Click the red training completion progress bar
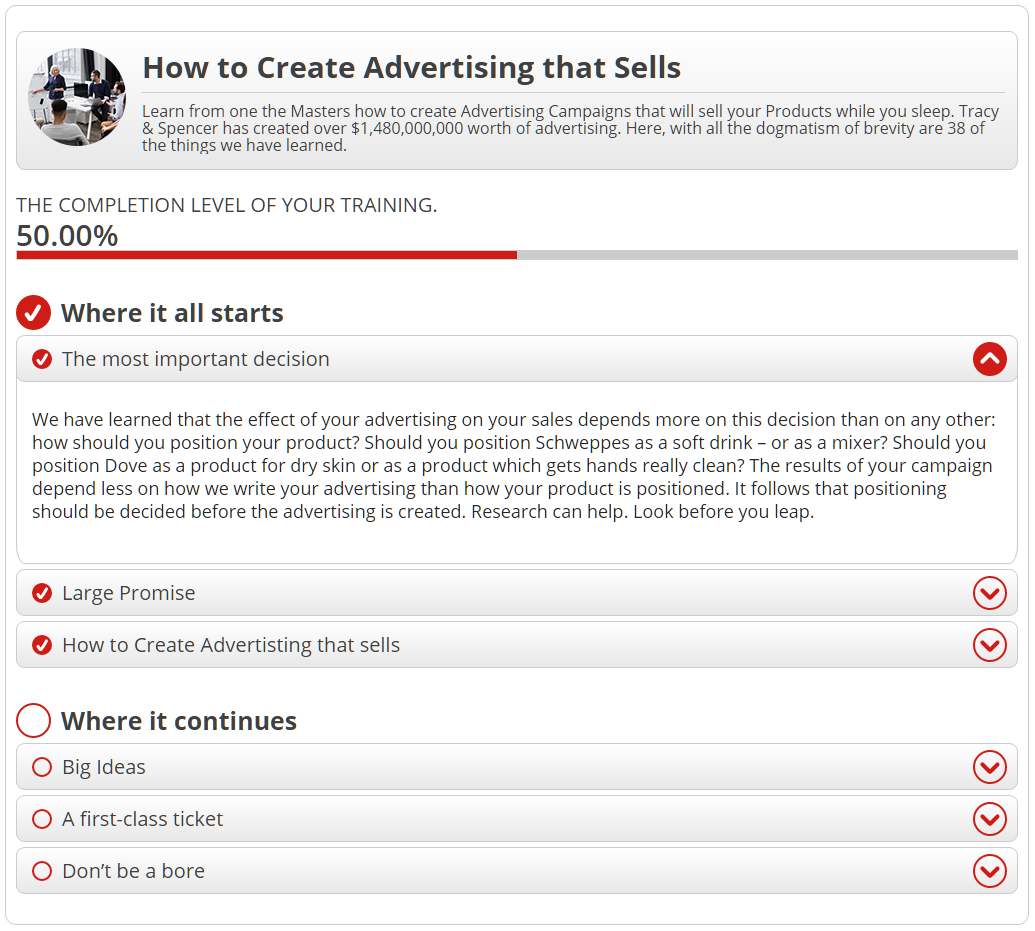The image size is (1035, 931). pyautogui.click(x=266, y=255)
